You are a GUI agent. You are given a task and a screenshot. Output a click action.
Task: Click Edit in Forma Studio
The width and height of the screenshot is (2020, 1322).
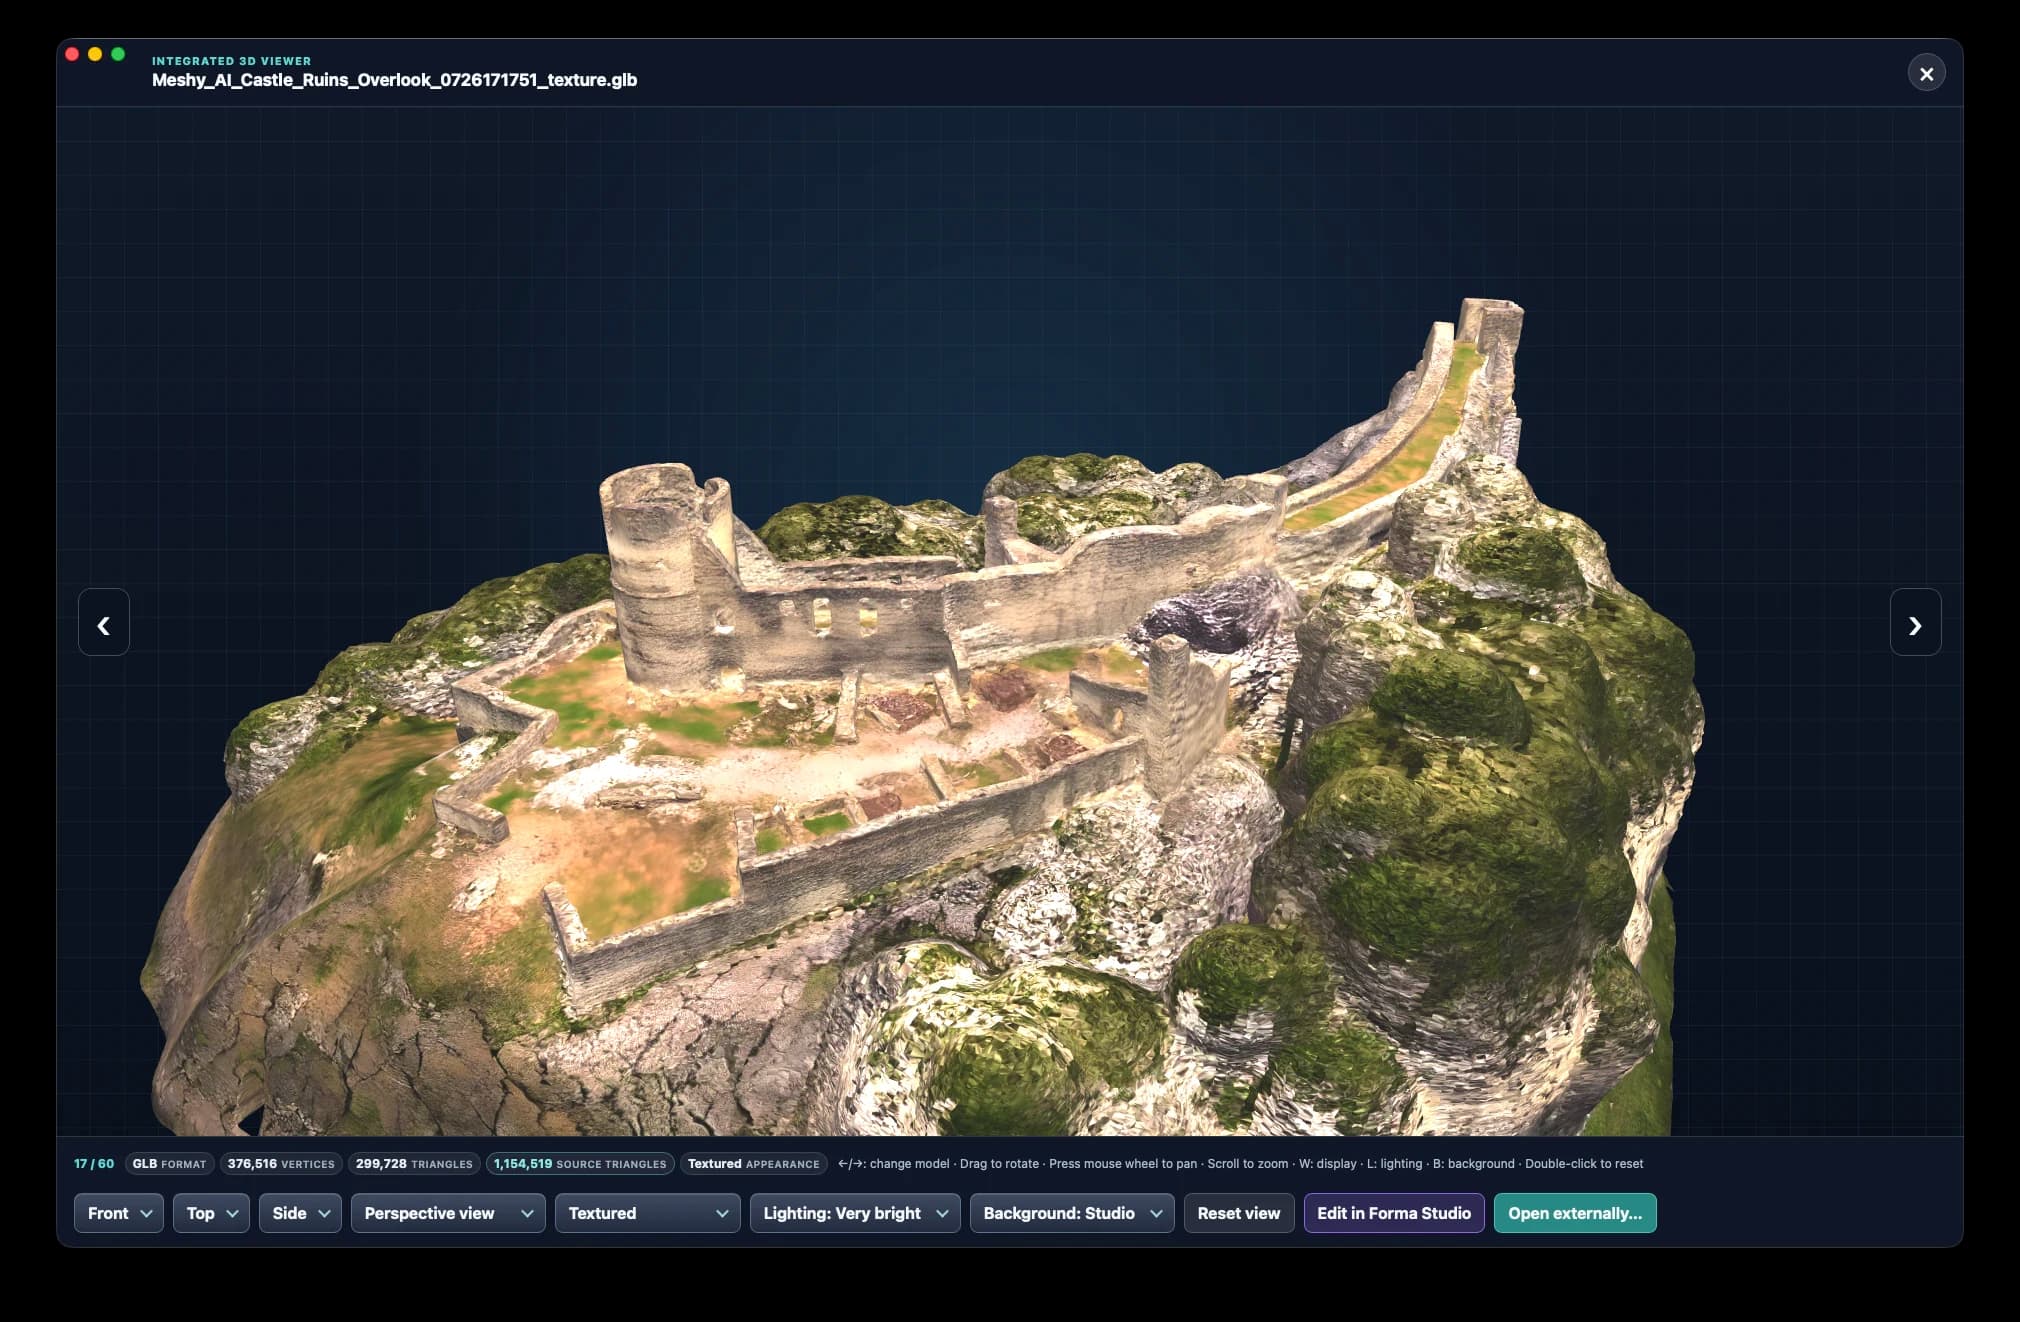1394,1213
